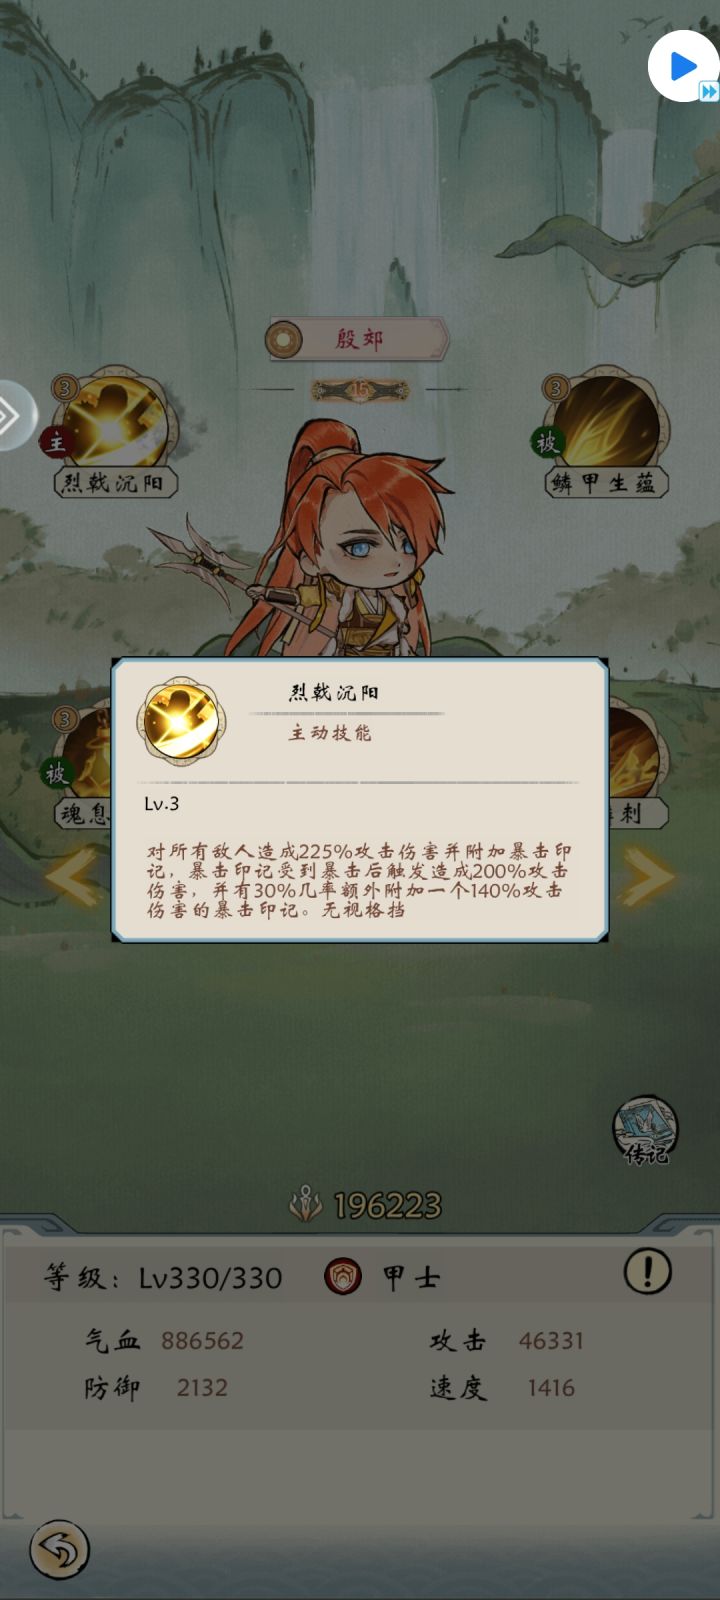Image resolution: width=720 pixels, height=1600 pixels.
Task: Open the 传记 biography icon
Action: pyautogui.click(x=645, y=1130)
